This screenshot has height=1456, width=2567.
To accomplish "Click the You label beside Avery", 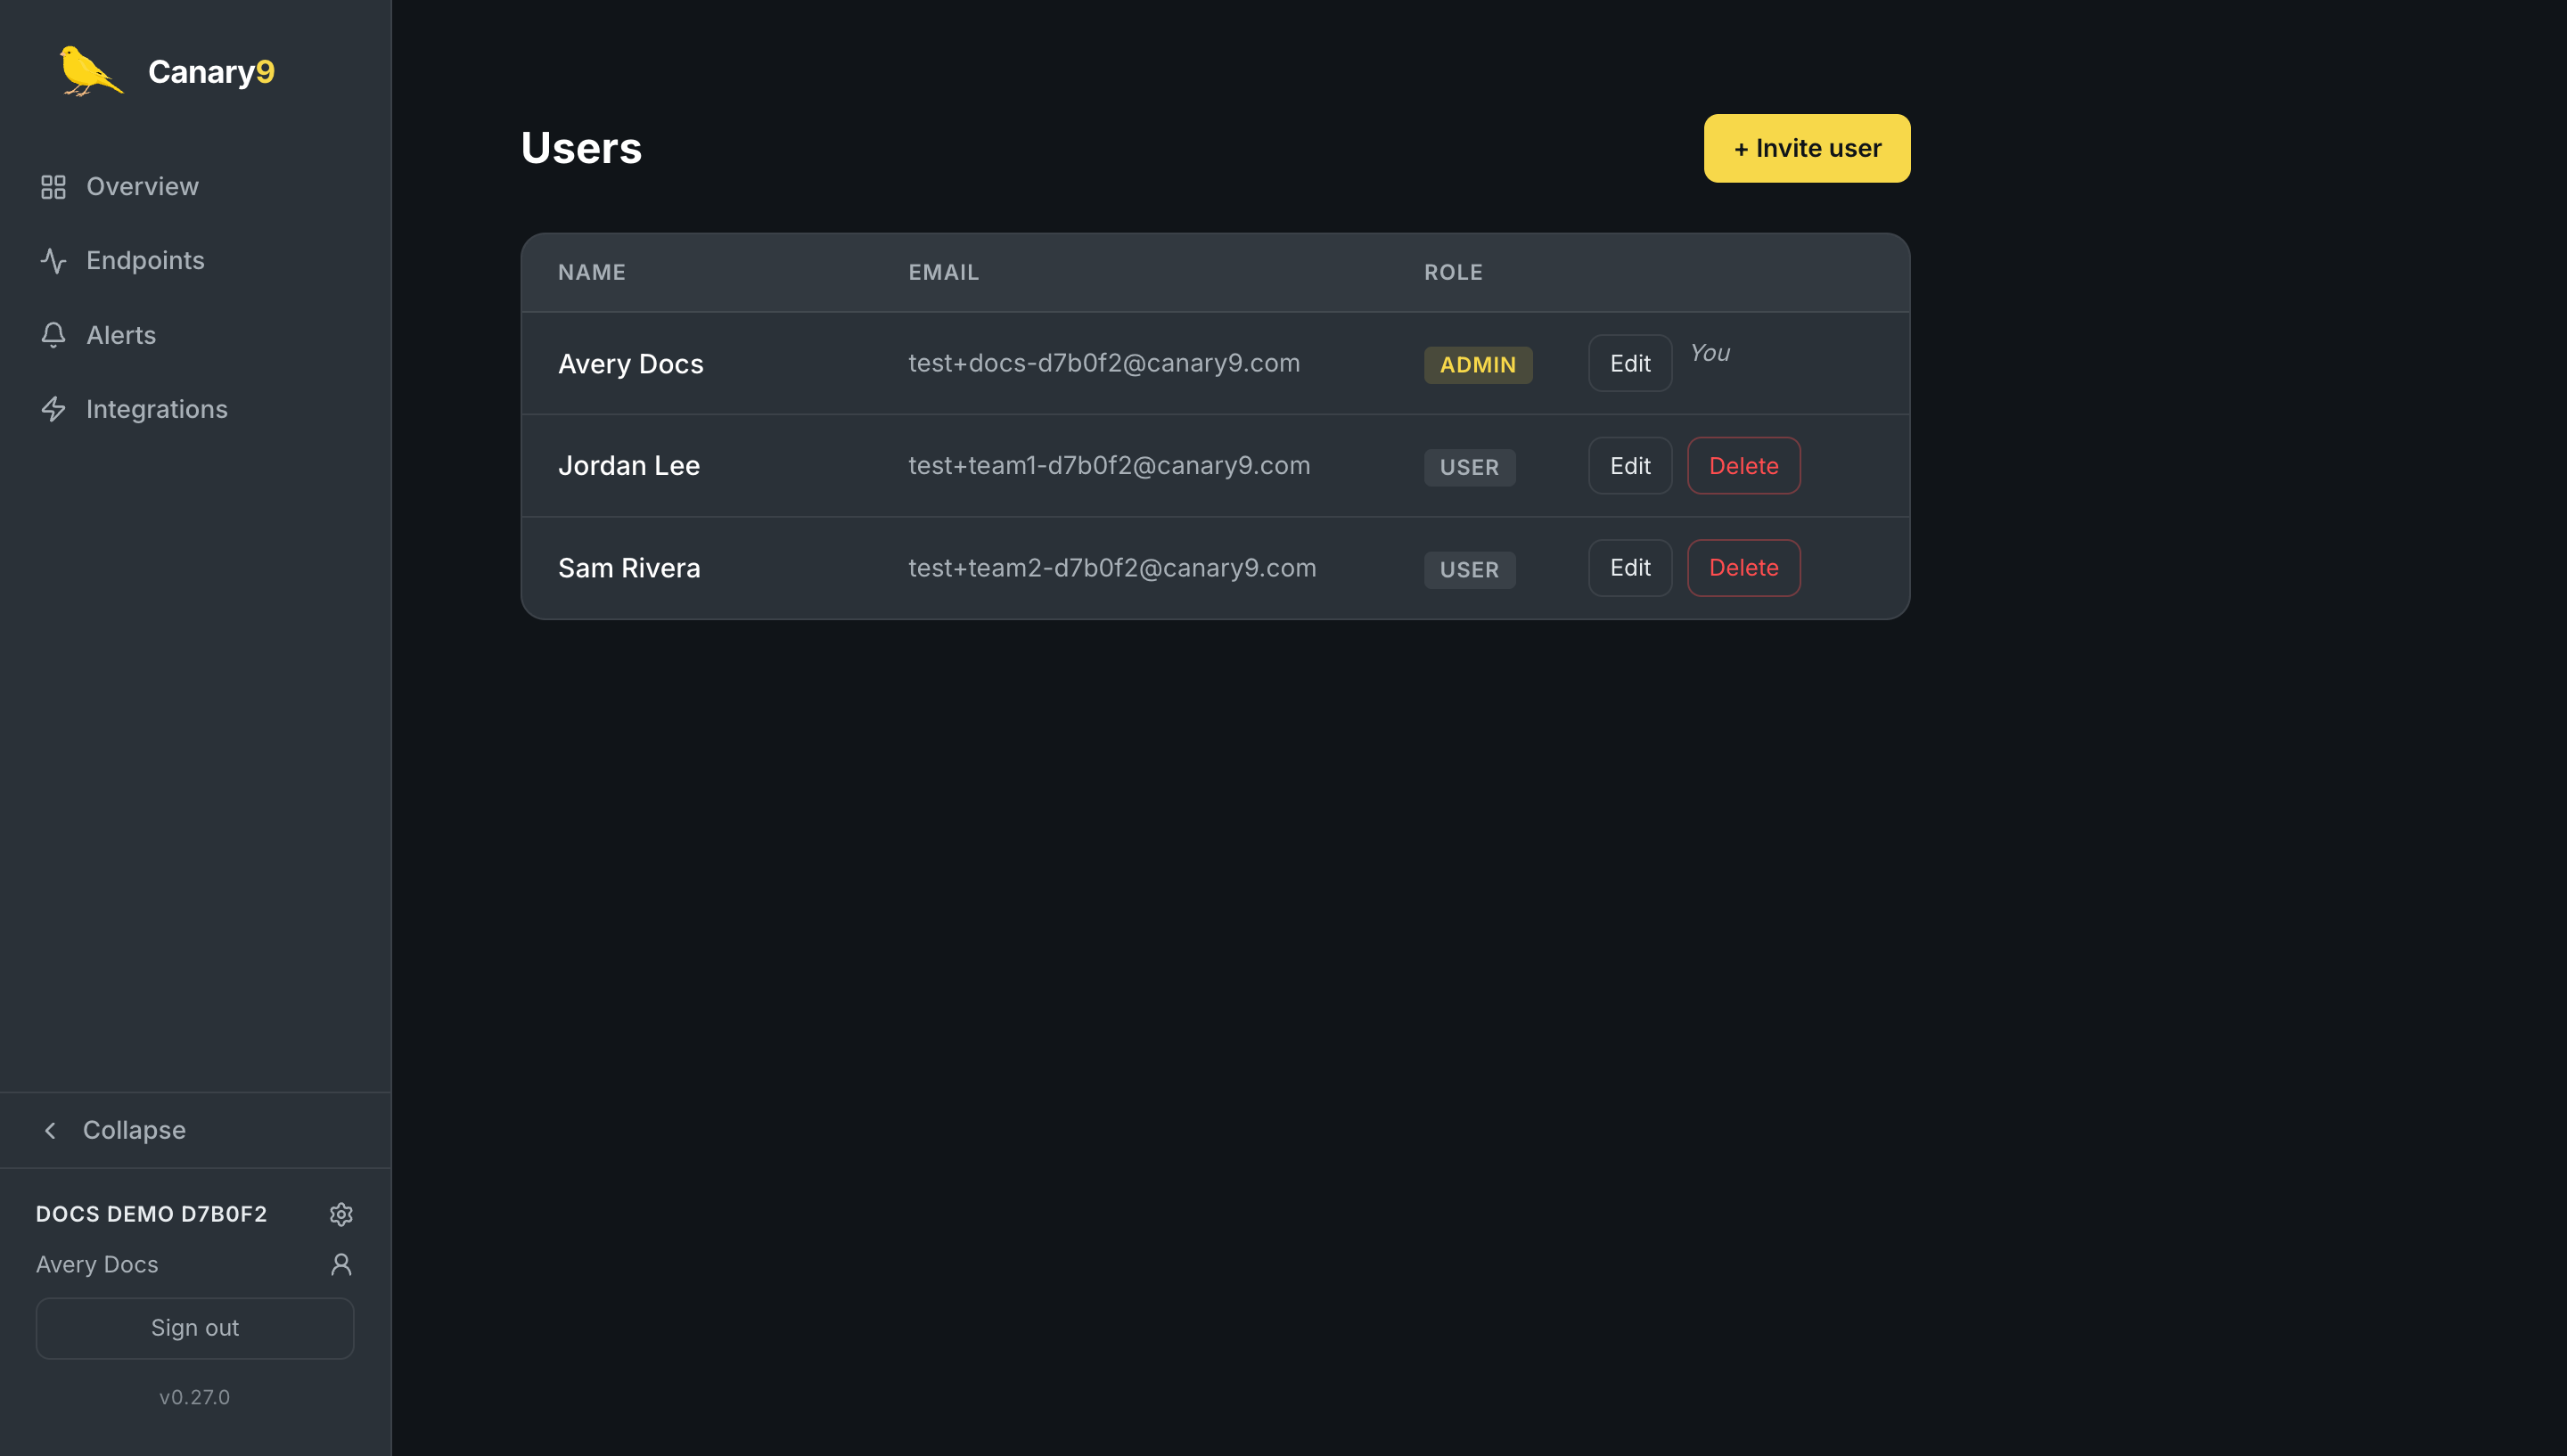I will coord(1709,353).
